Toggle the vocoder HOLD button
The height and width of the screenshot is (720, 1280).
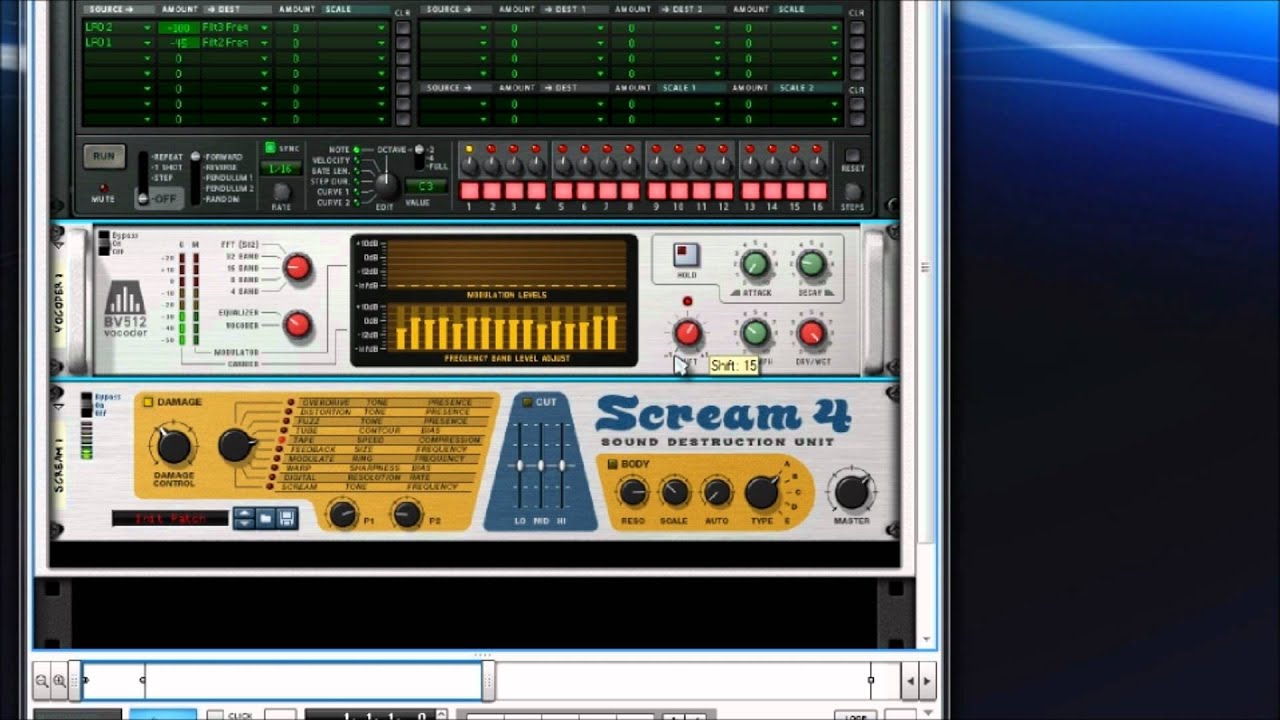(686, 254)
